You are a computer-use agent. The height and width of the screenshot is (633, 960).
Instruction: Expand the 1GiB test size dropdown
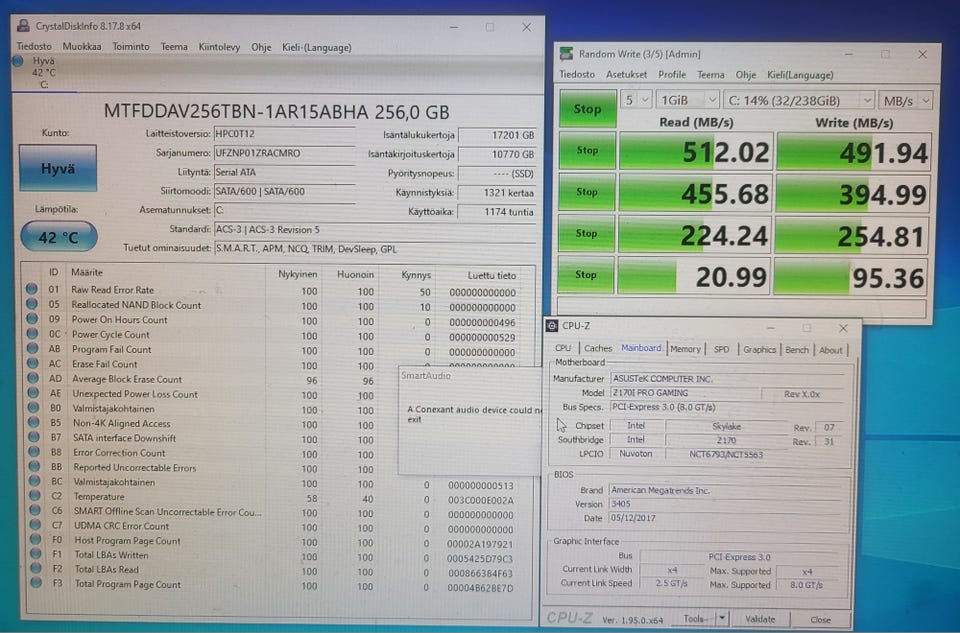pyautogui.click(x=688, y=101)
